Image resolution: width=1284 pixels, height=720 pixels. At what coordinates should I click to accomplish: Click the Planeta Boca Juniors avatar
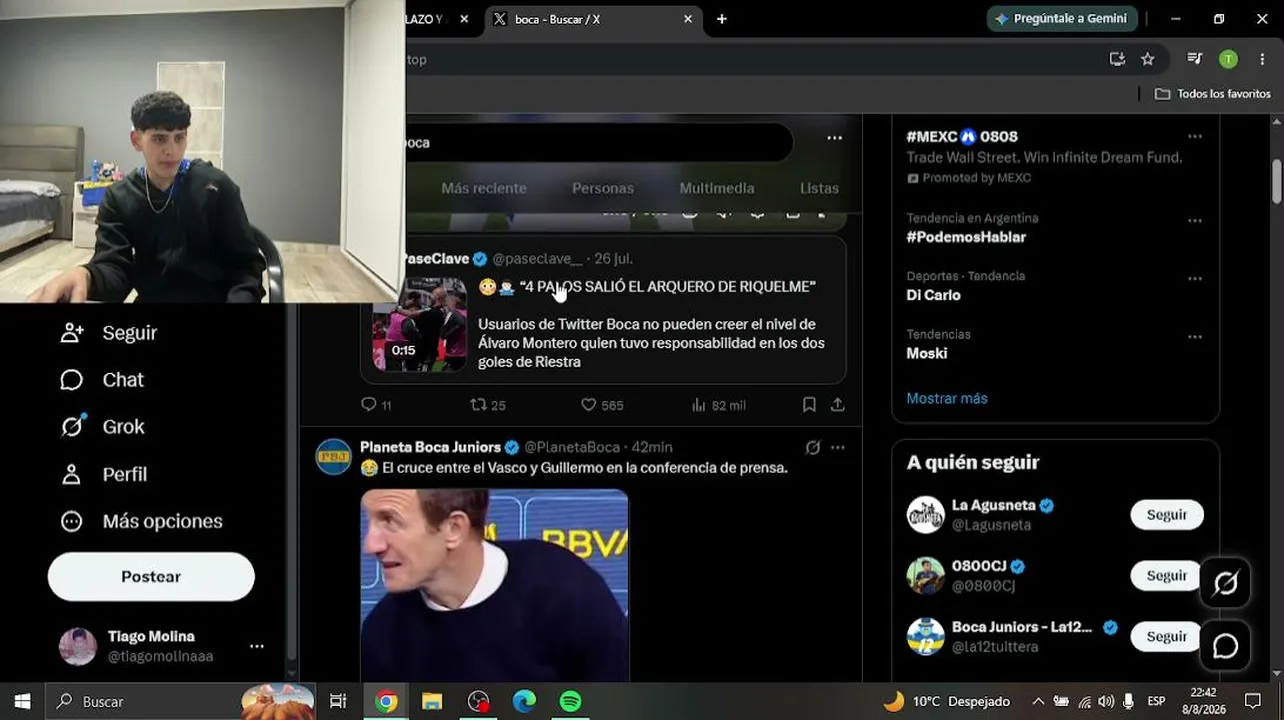(334, 456)
